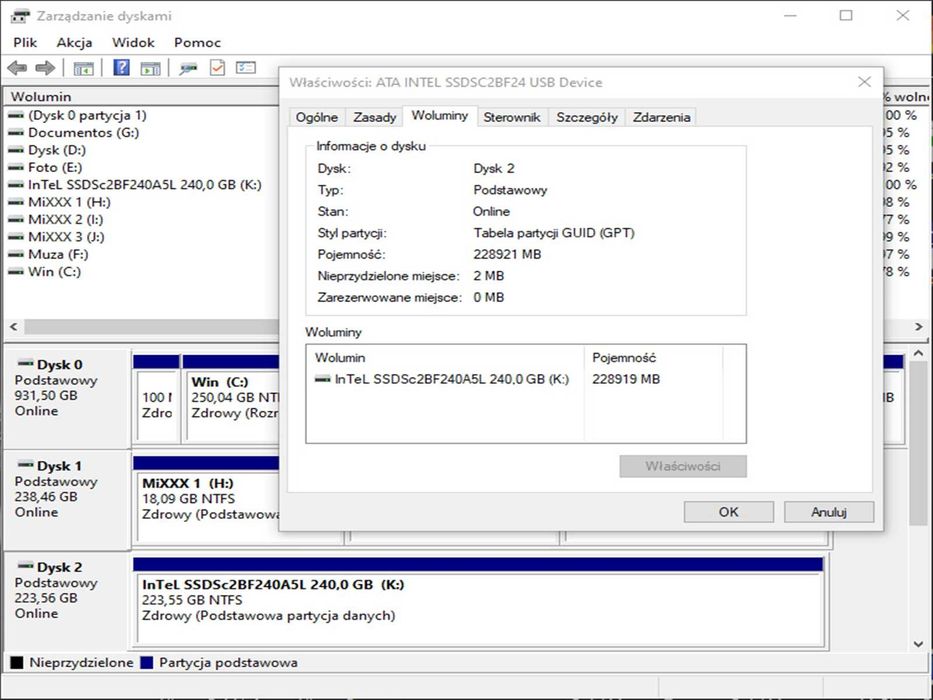Click the black Nieprzydzielone legend swatch
Image resolution: width=933 pixels, height=700 pixels.
[17, 662]
